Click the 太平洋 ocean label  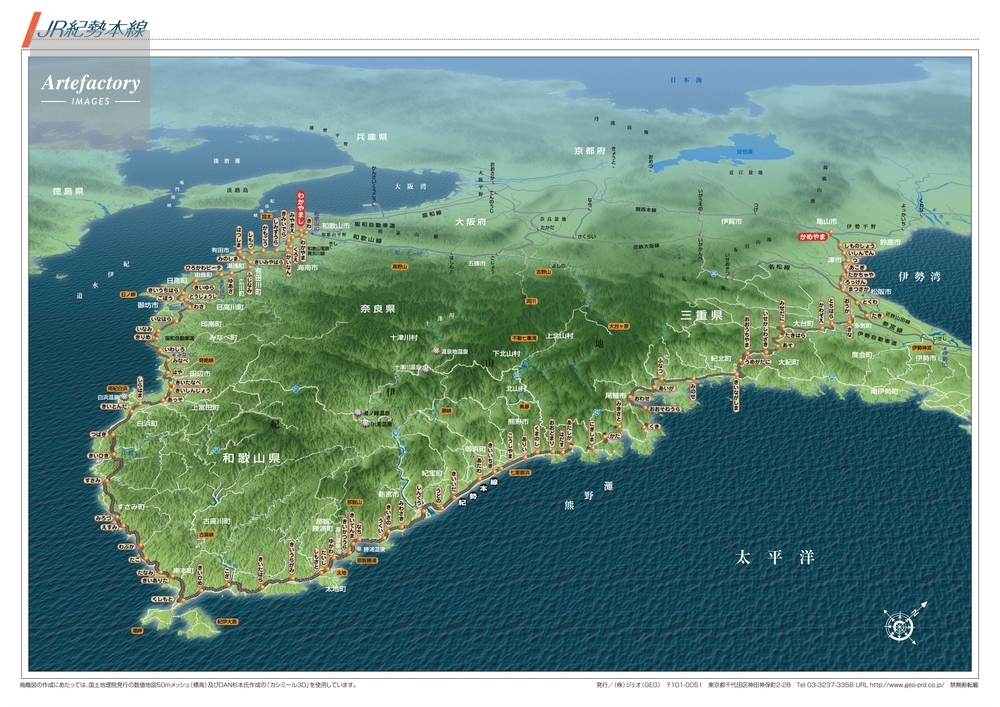click(x=773, y=556)
